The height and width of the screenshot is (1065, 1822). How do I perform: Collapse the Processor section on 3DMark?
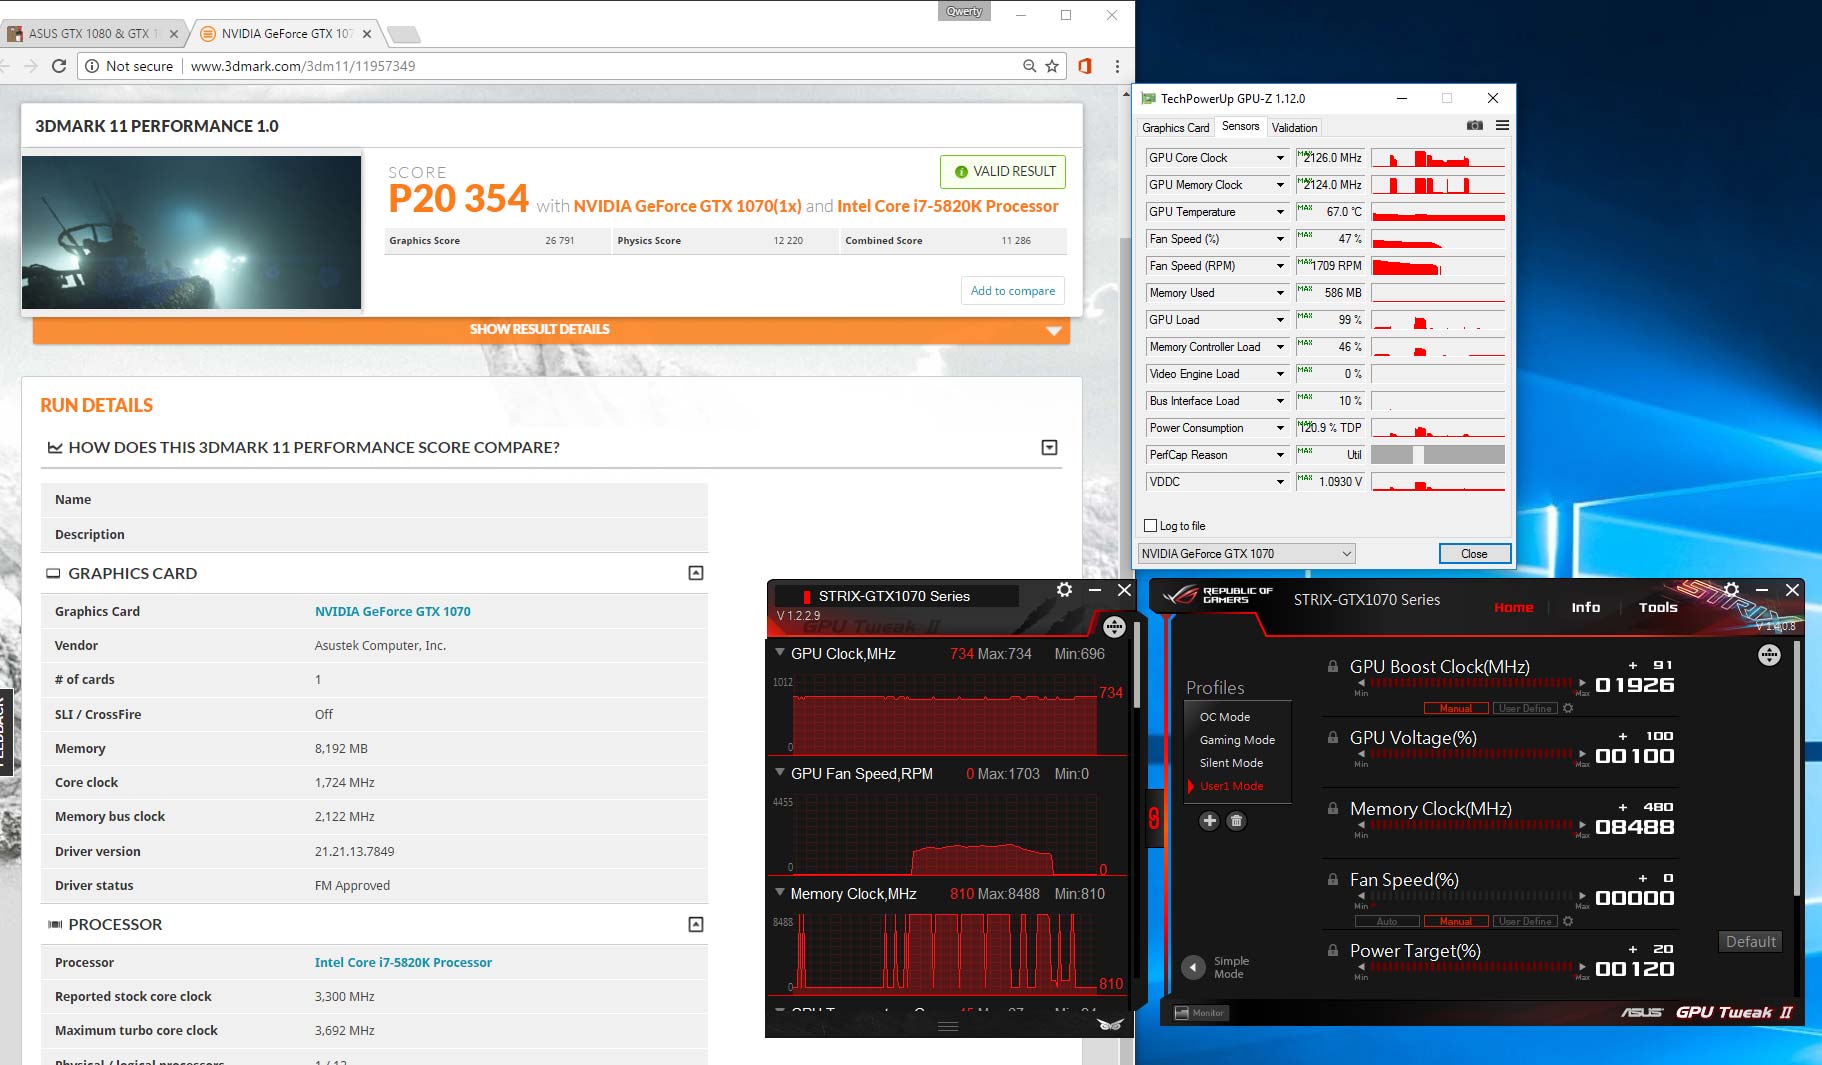point(696,924)
